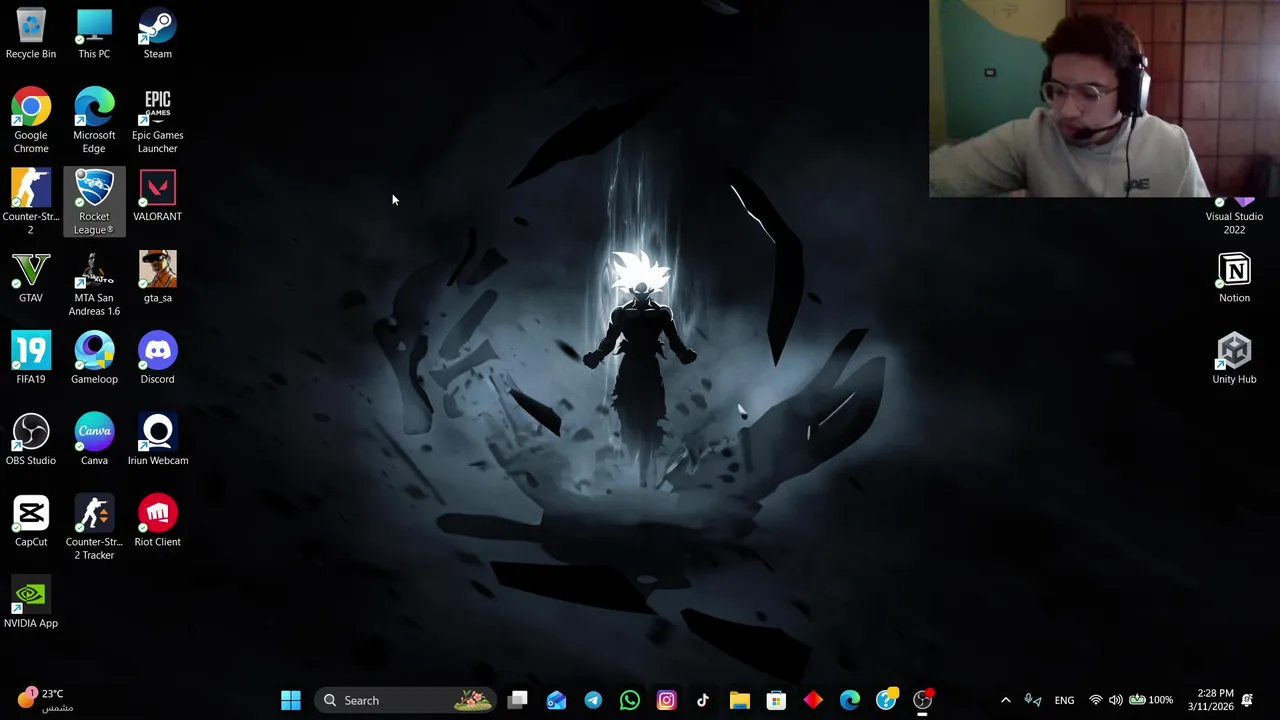Select the Google Chrome desktop shortcut

coord(31,121)
